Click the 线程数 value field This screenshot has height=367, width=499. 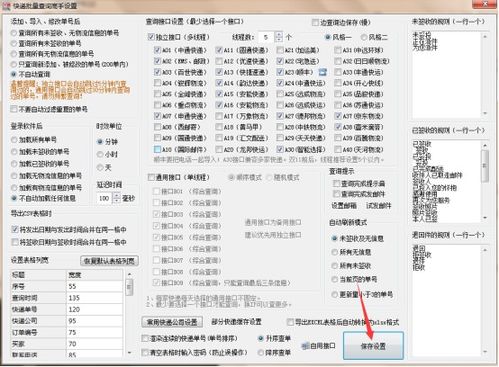coord(266,37)
